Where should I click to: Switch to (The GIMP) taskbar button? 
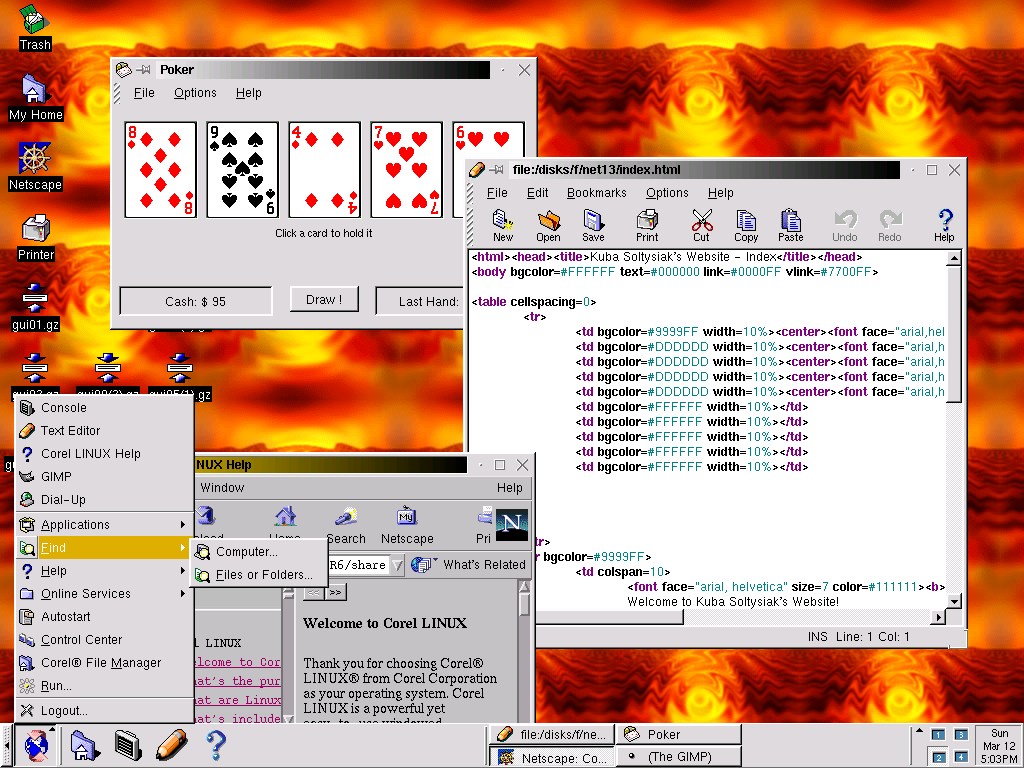pos(679,757)
